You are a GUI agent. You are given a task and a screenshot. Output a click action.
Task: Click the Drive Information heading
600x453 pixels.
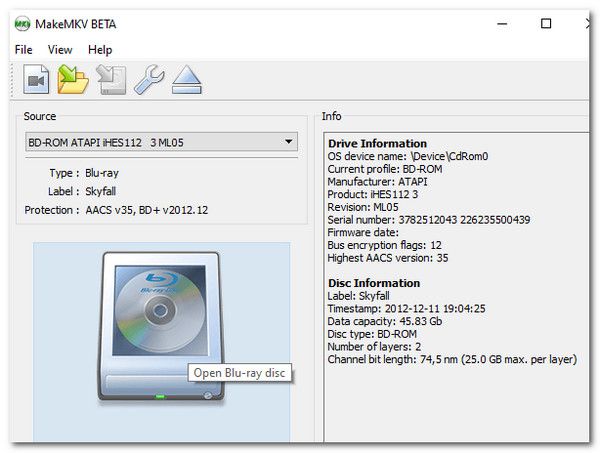[x=377, y=143]
